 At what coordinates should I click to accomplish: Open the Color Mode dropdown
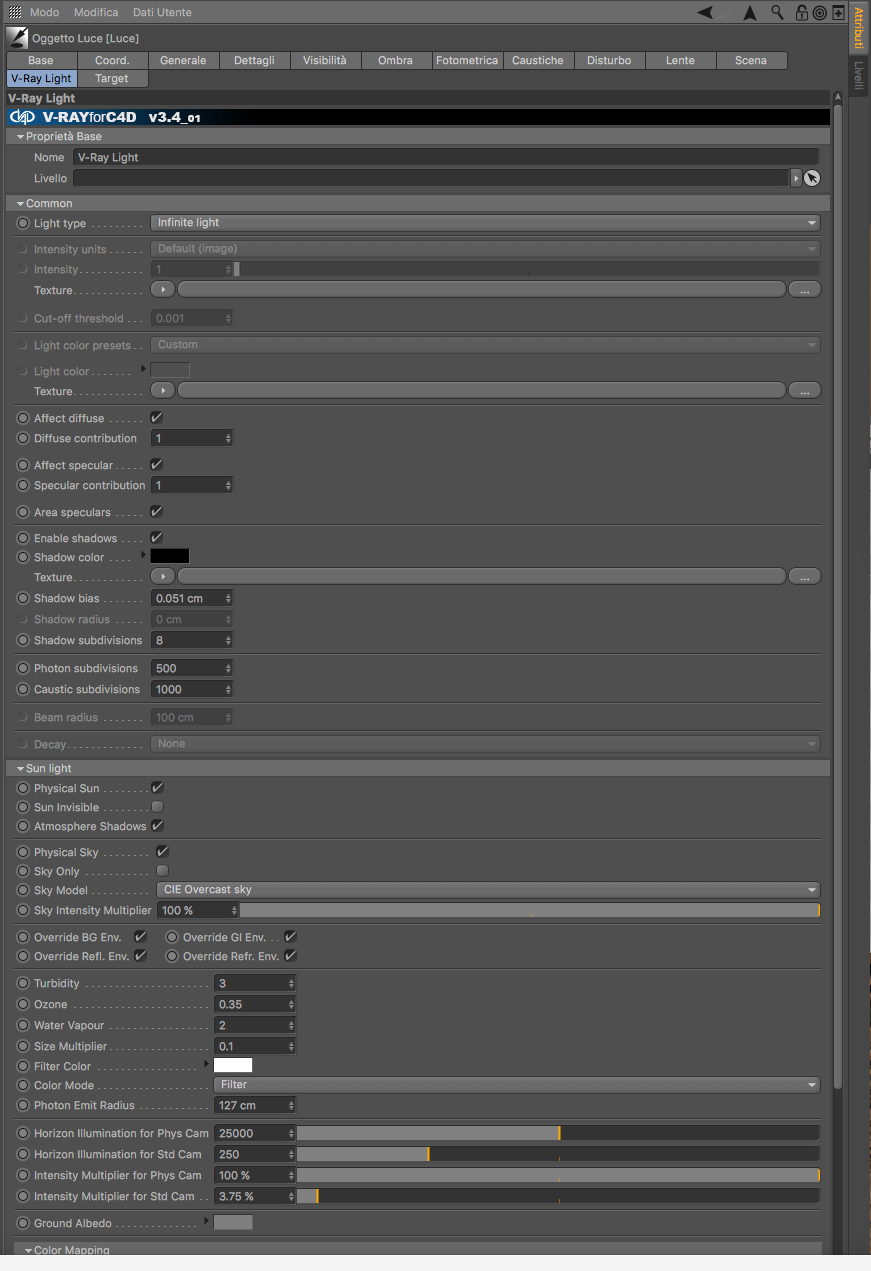coord(517,1085)
